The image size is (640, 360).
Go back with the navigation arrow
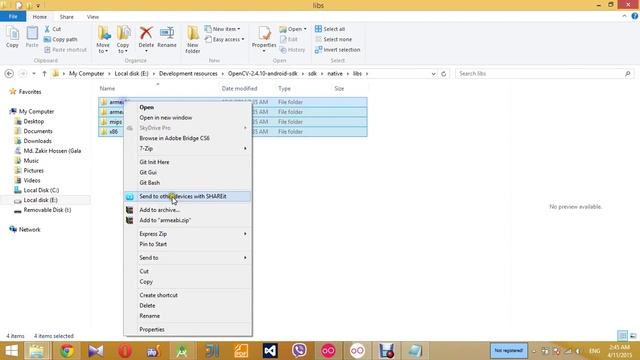click(9, 73)
